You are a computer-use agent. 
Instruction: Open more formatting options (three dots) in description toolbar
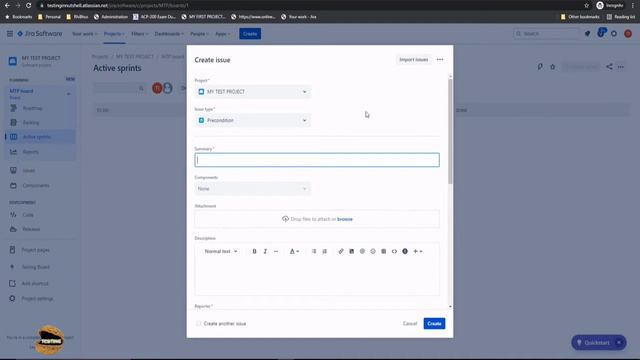(x=276, y=251)
